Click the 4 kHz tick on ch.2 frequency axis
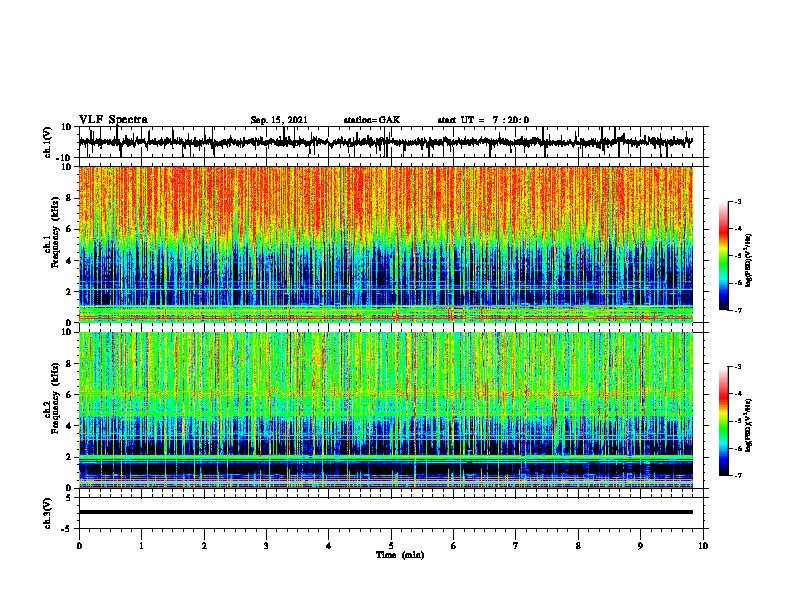Screen dimensions: 792x612 click(x=69, y=426)
